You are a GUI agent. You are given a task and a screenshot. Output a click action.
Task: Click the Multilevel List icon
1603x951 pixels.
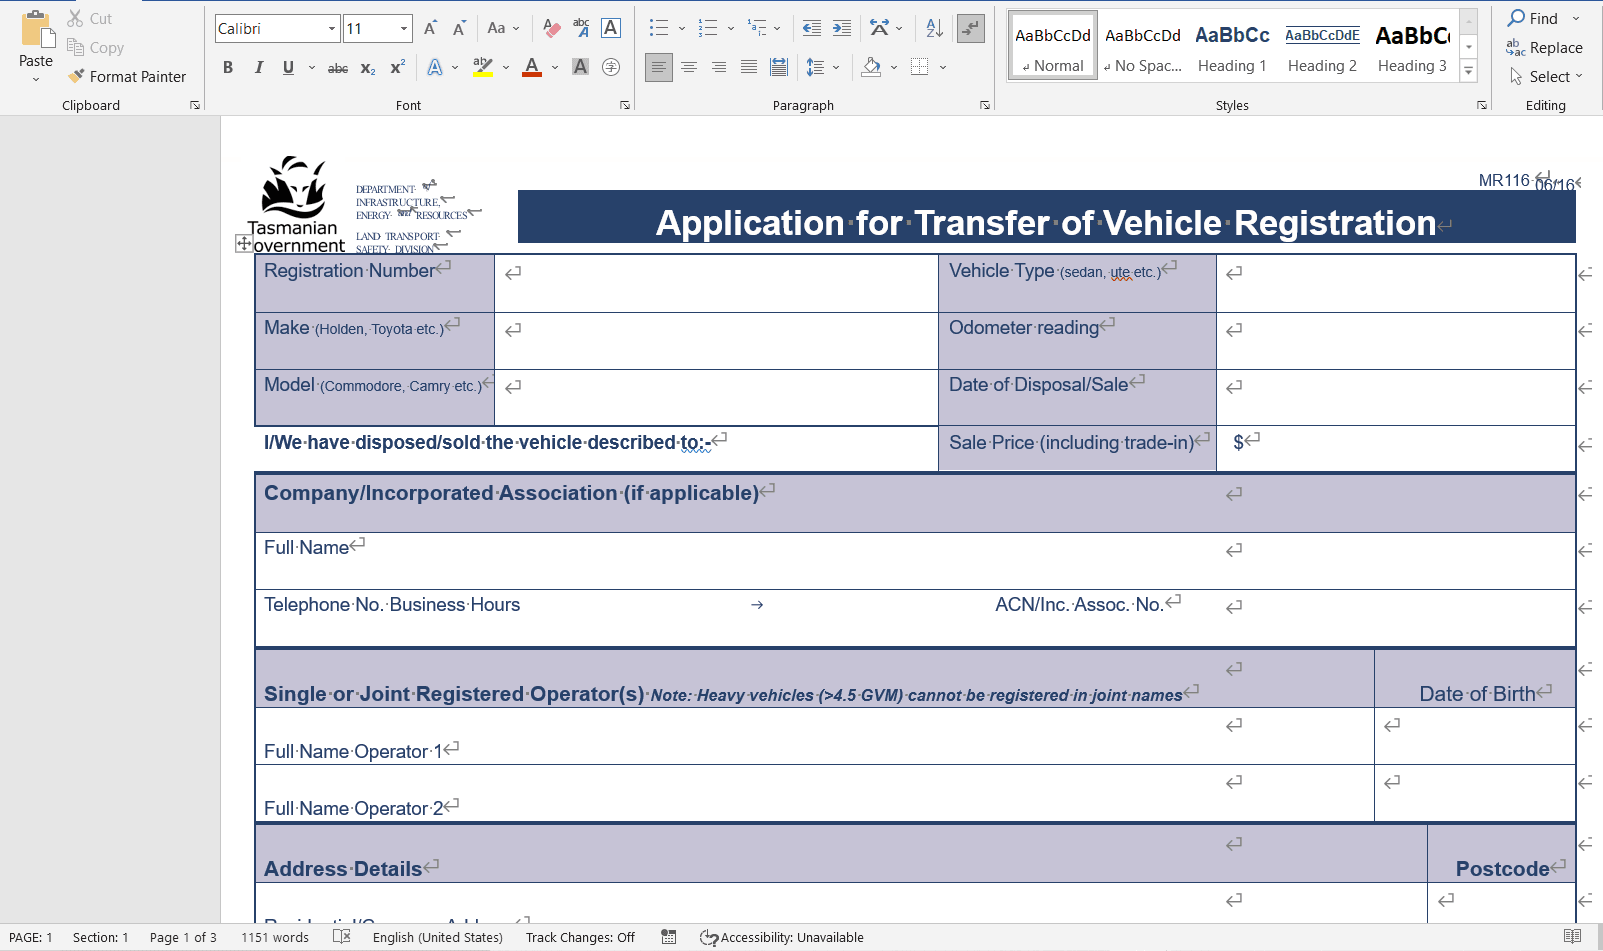[x=757, y=28]
